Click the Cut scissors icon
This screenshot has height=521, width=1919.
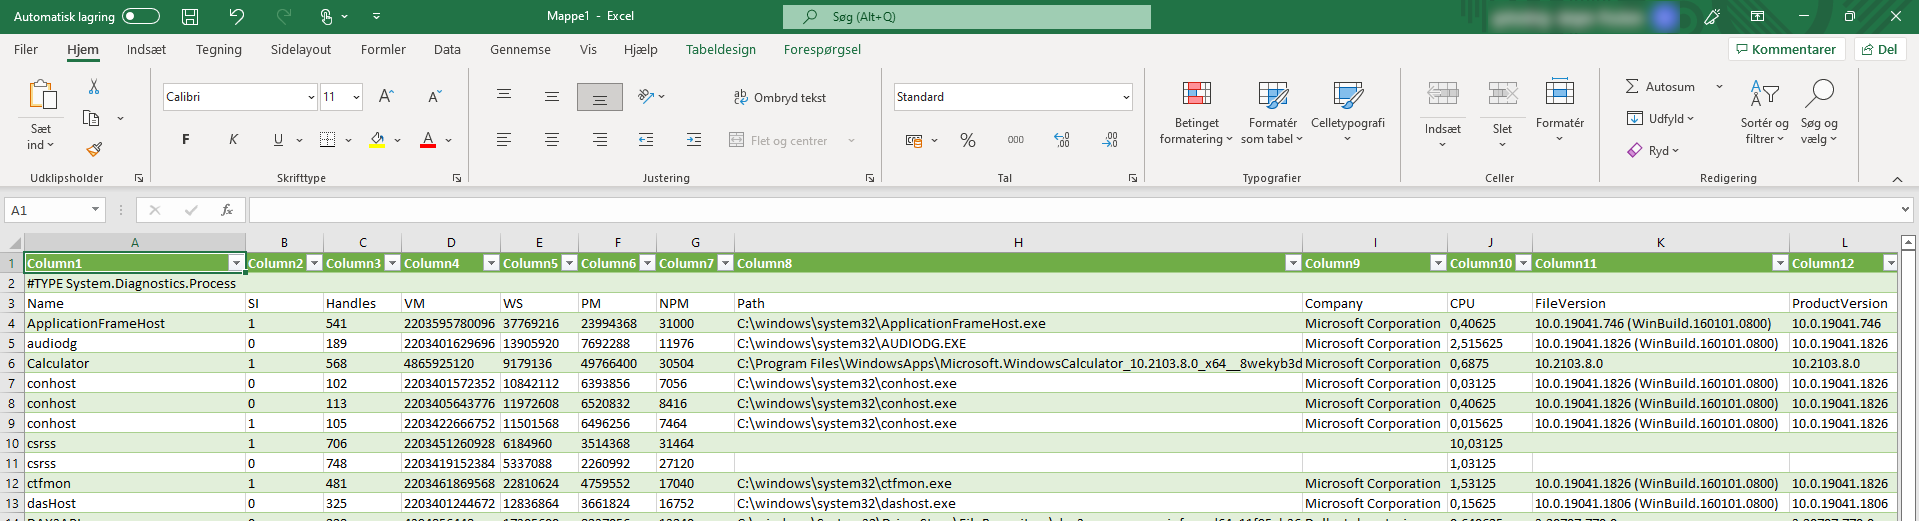[94, 87]
